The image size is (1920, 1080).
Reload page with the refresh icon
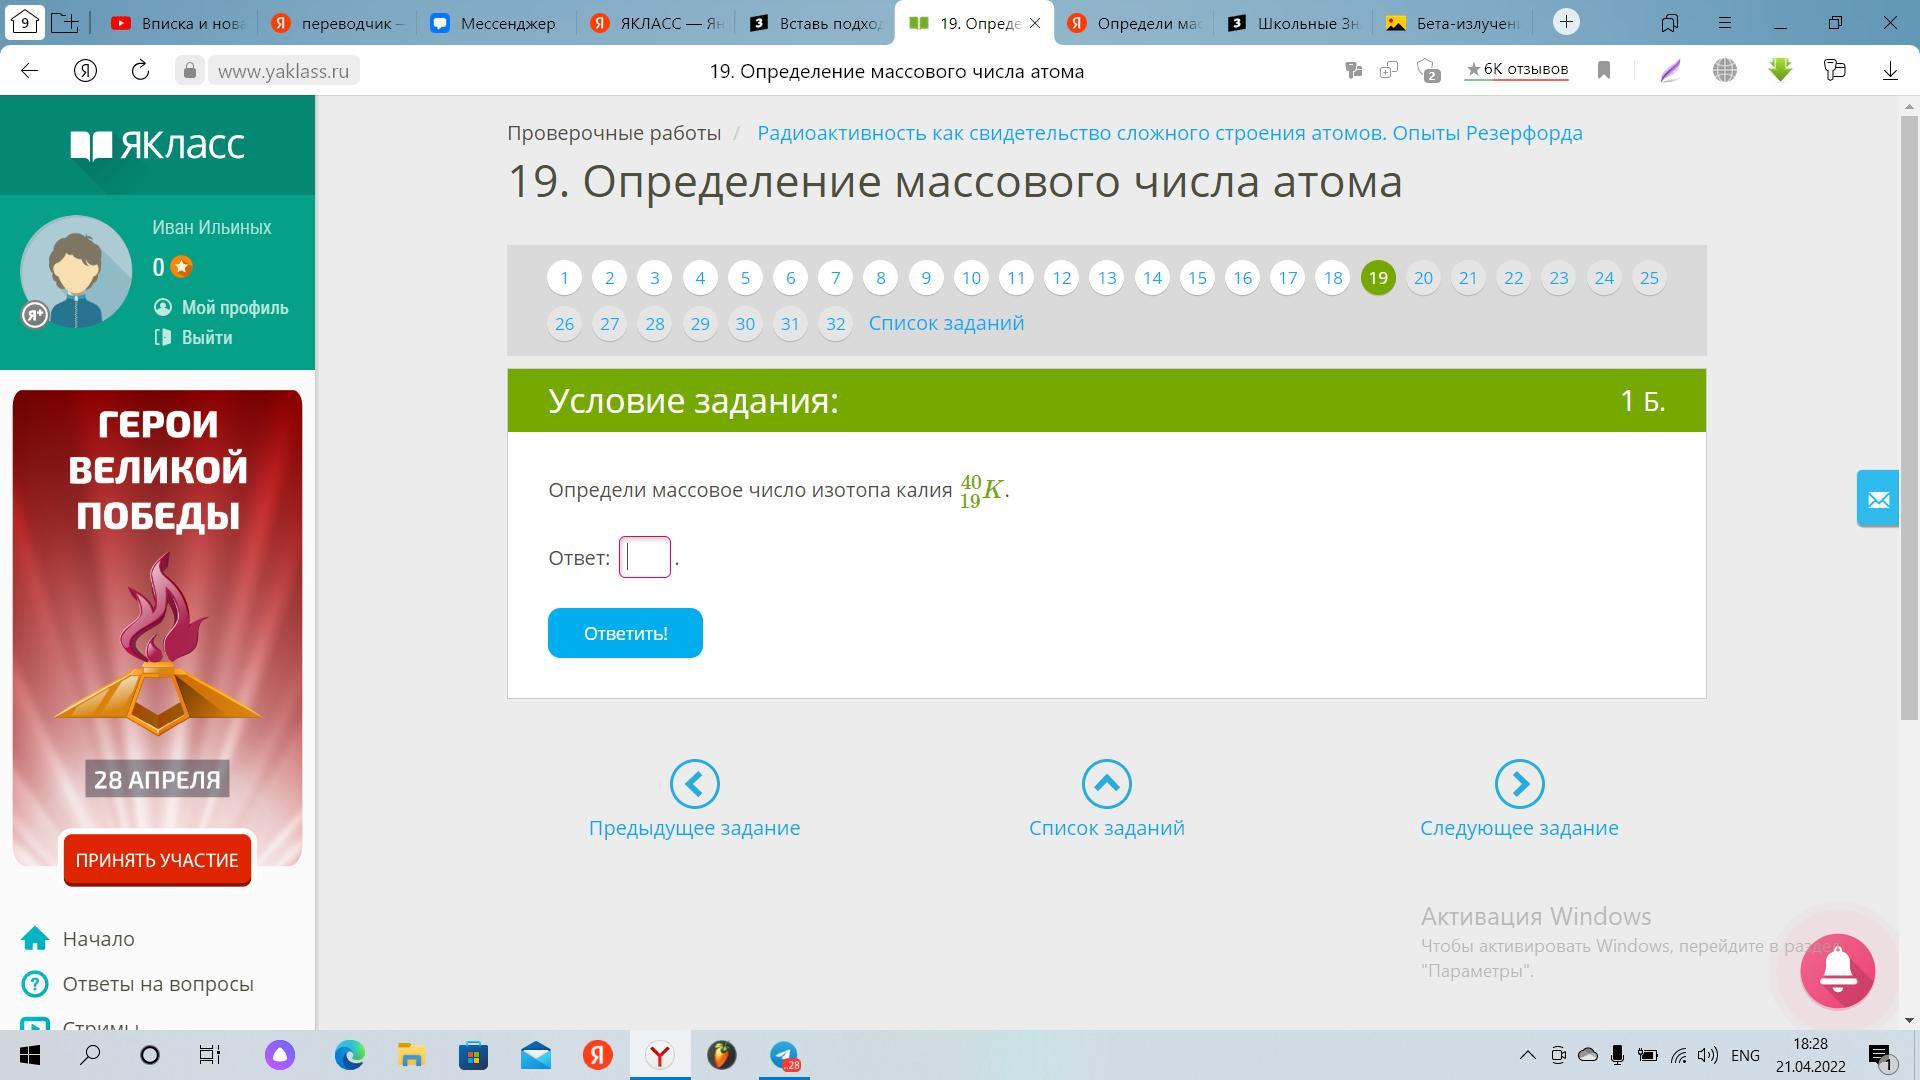point(140,70)
